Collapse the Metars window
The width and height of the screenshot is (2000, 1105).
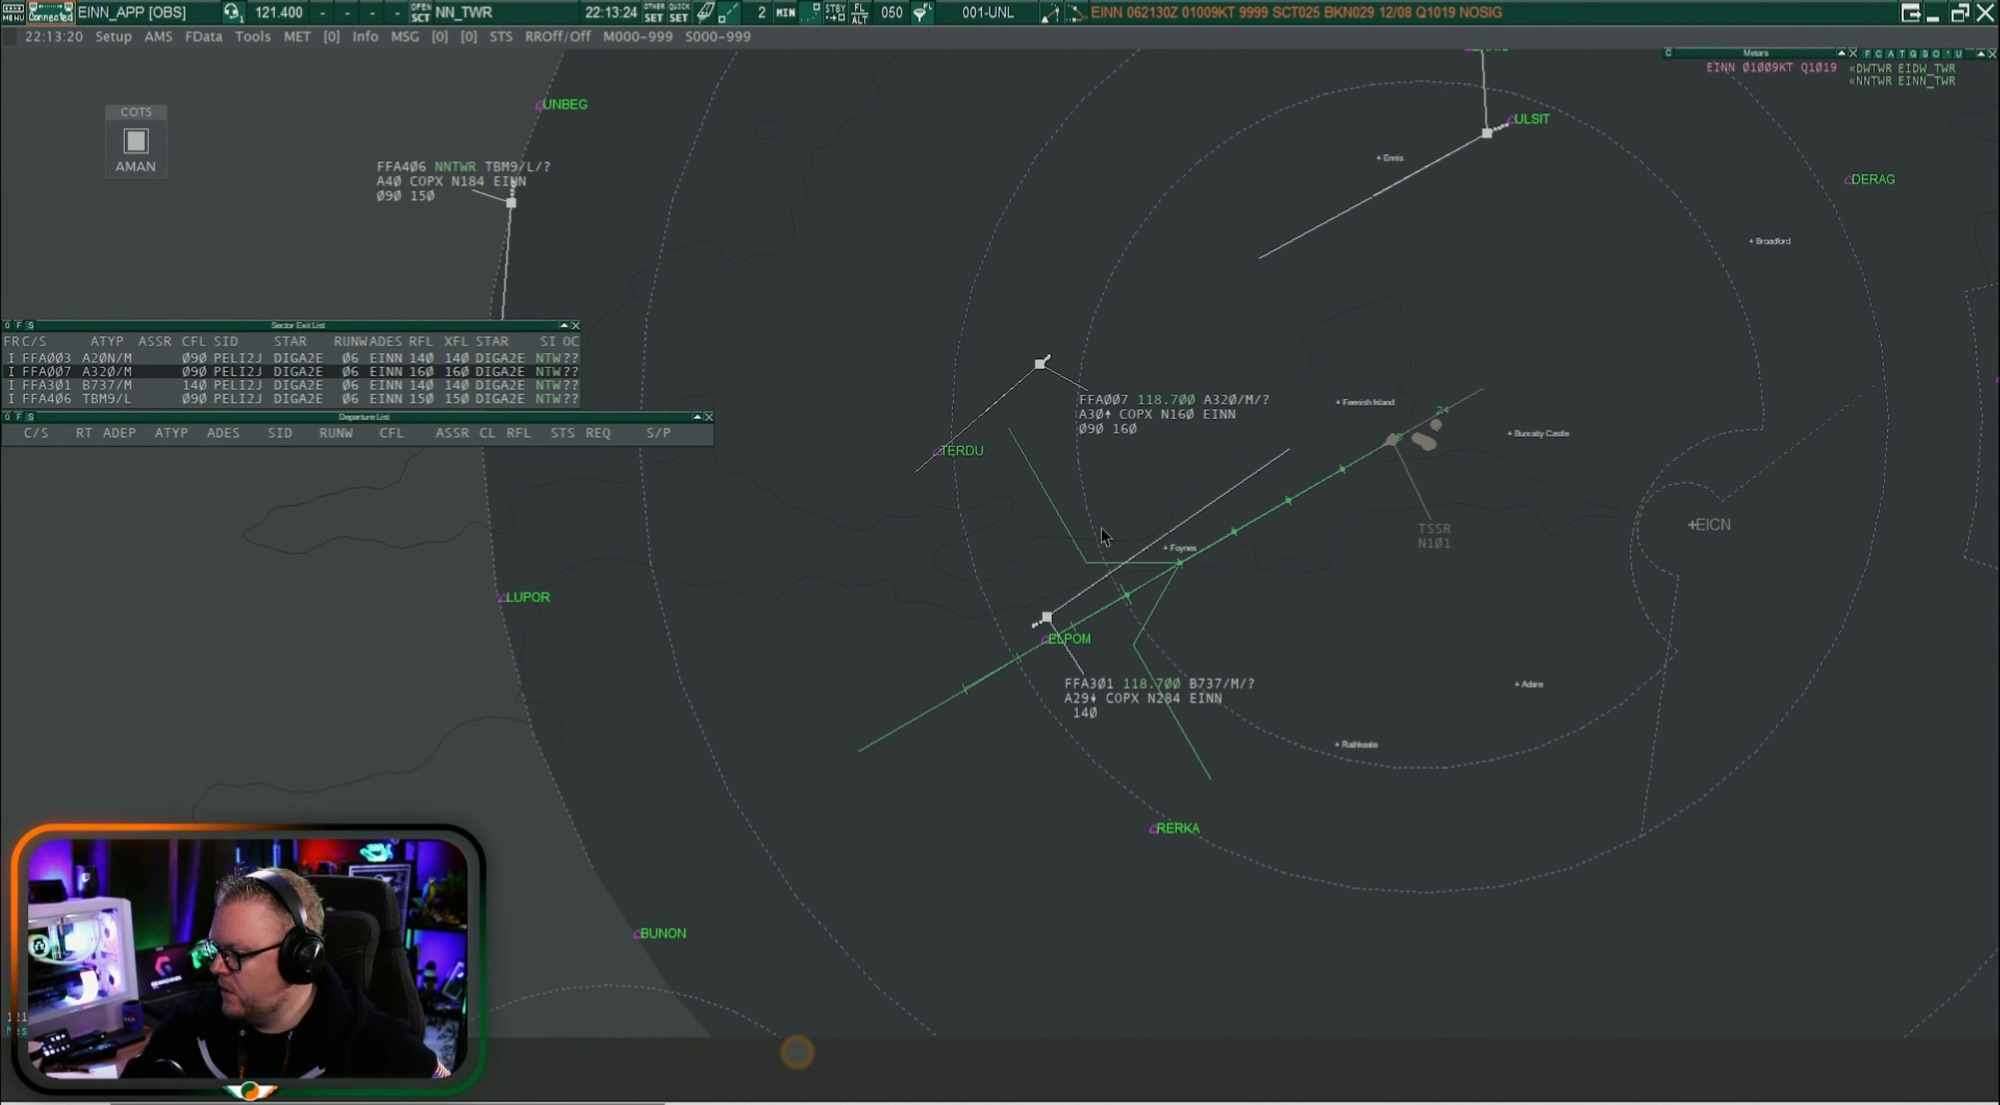pyautogui.click(x=1841, y=53)
